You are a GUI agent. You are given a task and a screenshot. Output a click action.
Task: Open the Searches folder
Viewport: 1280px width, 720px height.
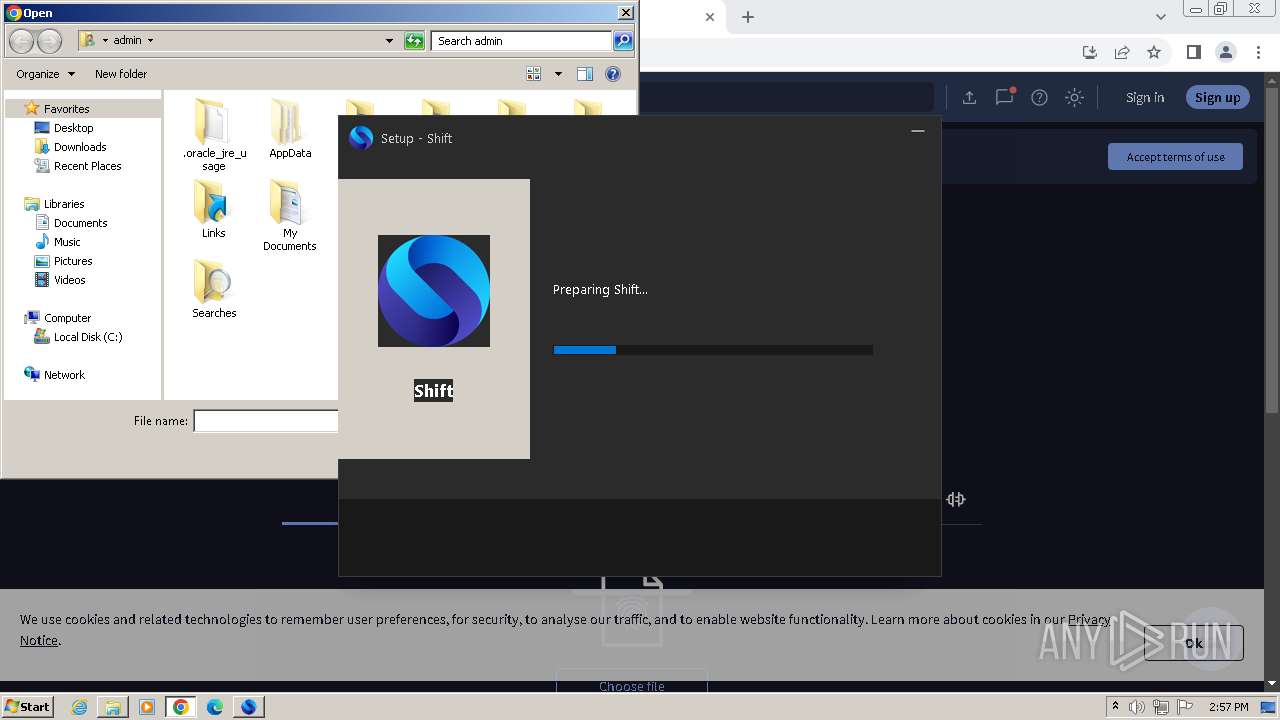pos(214,290)
